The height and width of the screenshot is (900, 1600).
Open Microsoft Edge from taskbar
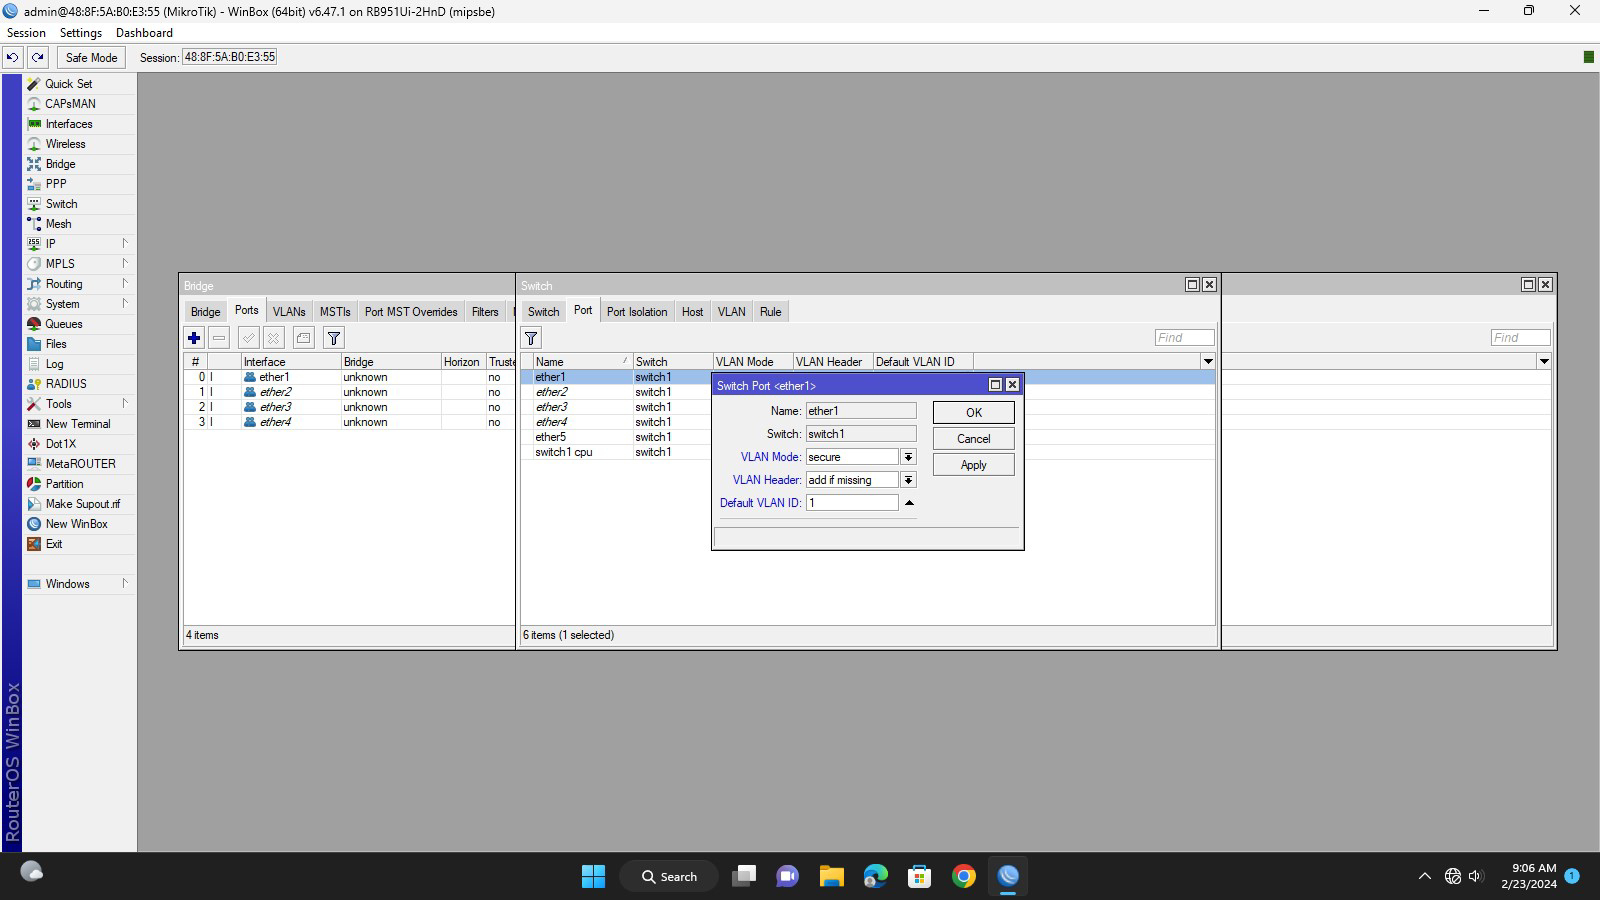tap(876, 876)
